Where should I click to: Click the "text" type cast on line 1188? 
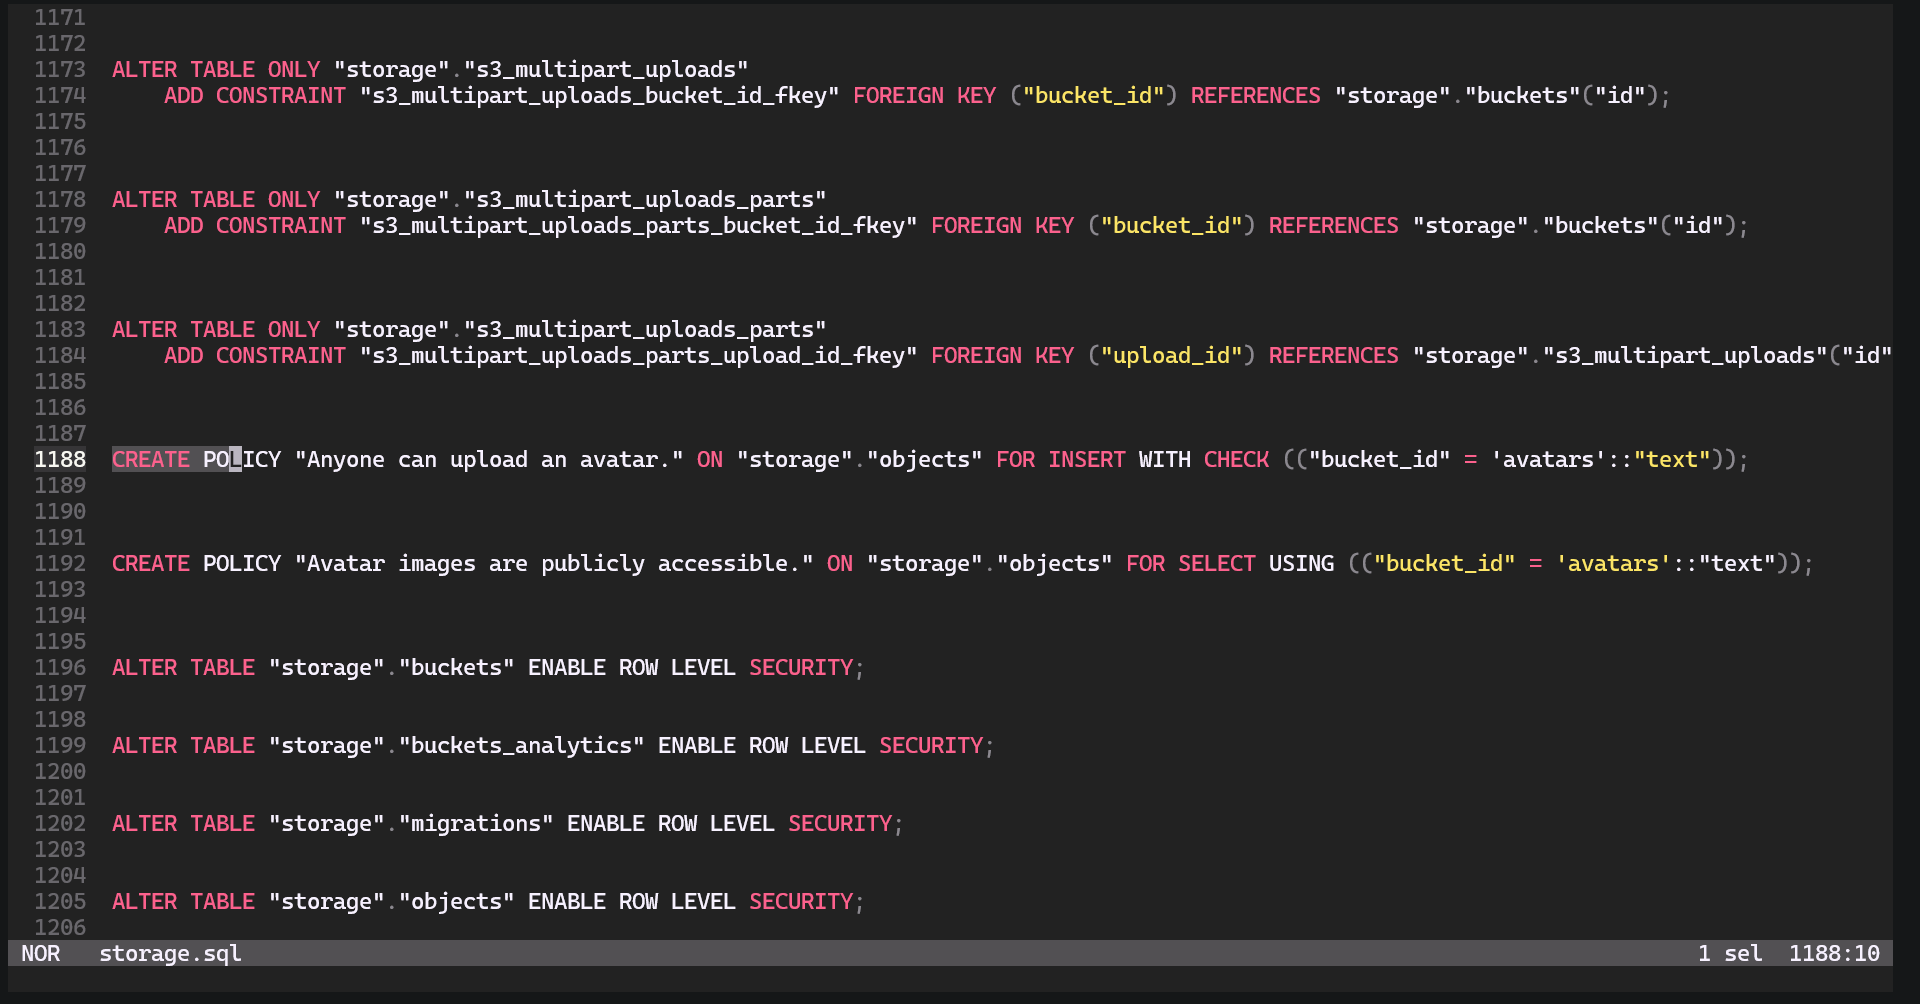[x=1672, y=459]
